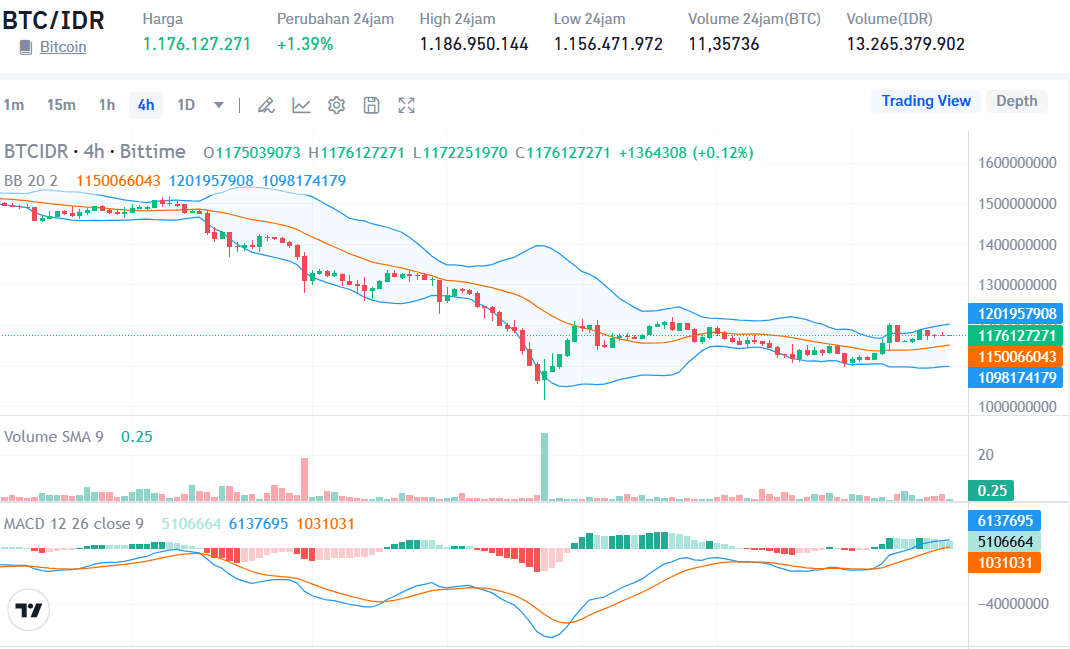The height and width of the screenshot is (649, 1070).
Task: Enter fullscreen chart mode
Action: coord(406,104)
